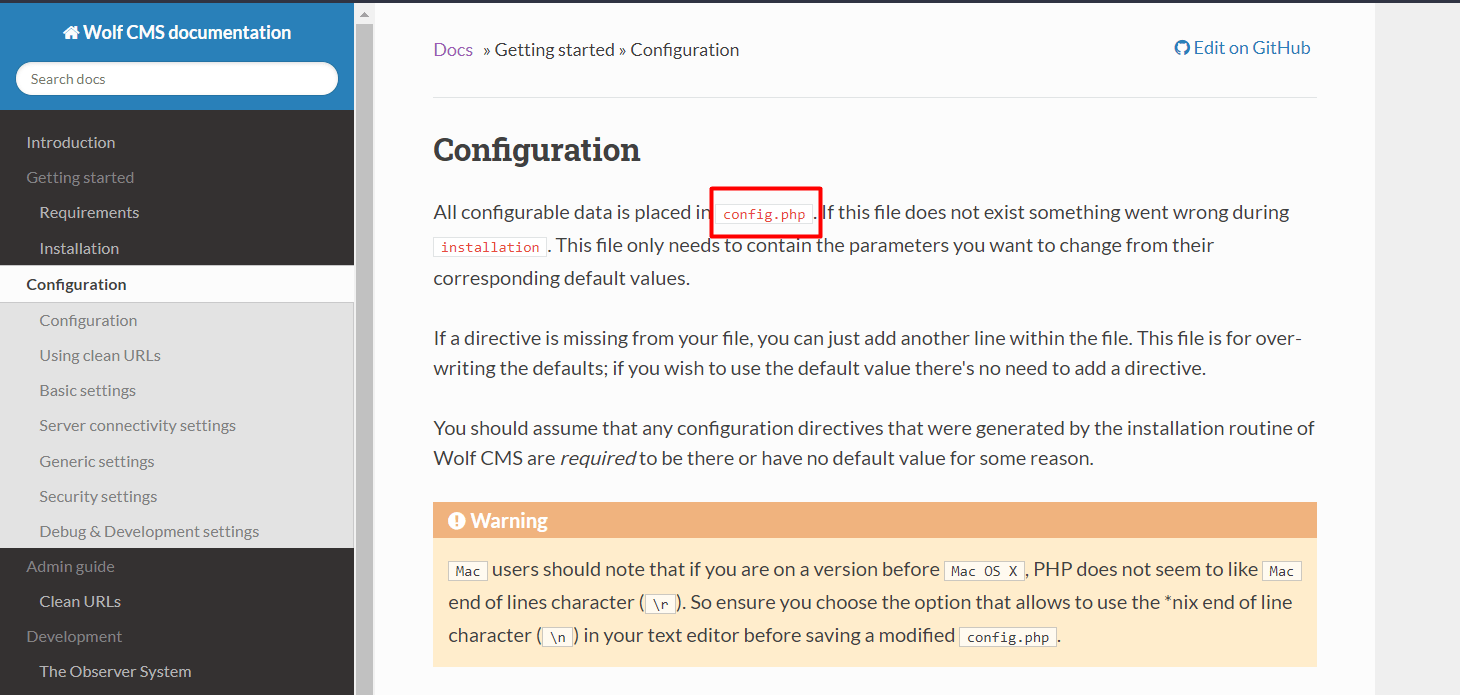Image resolution: width=1460 pixels, height=695 pixels.
Task: Jump to Basic settings section
Action: point(87,390)
